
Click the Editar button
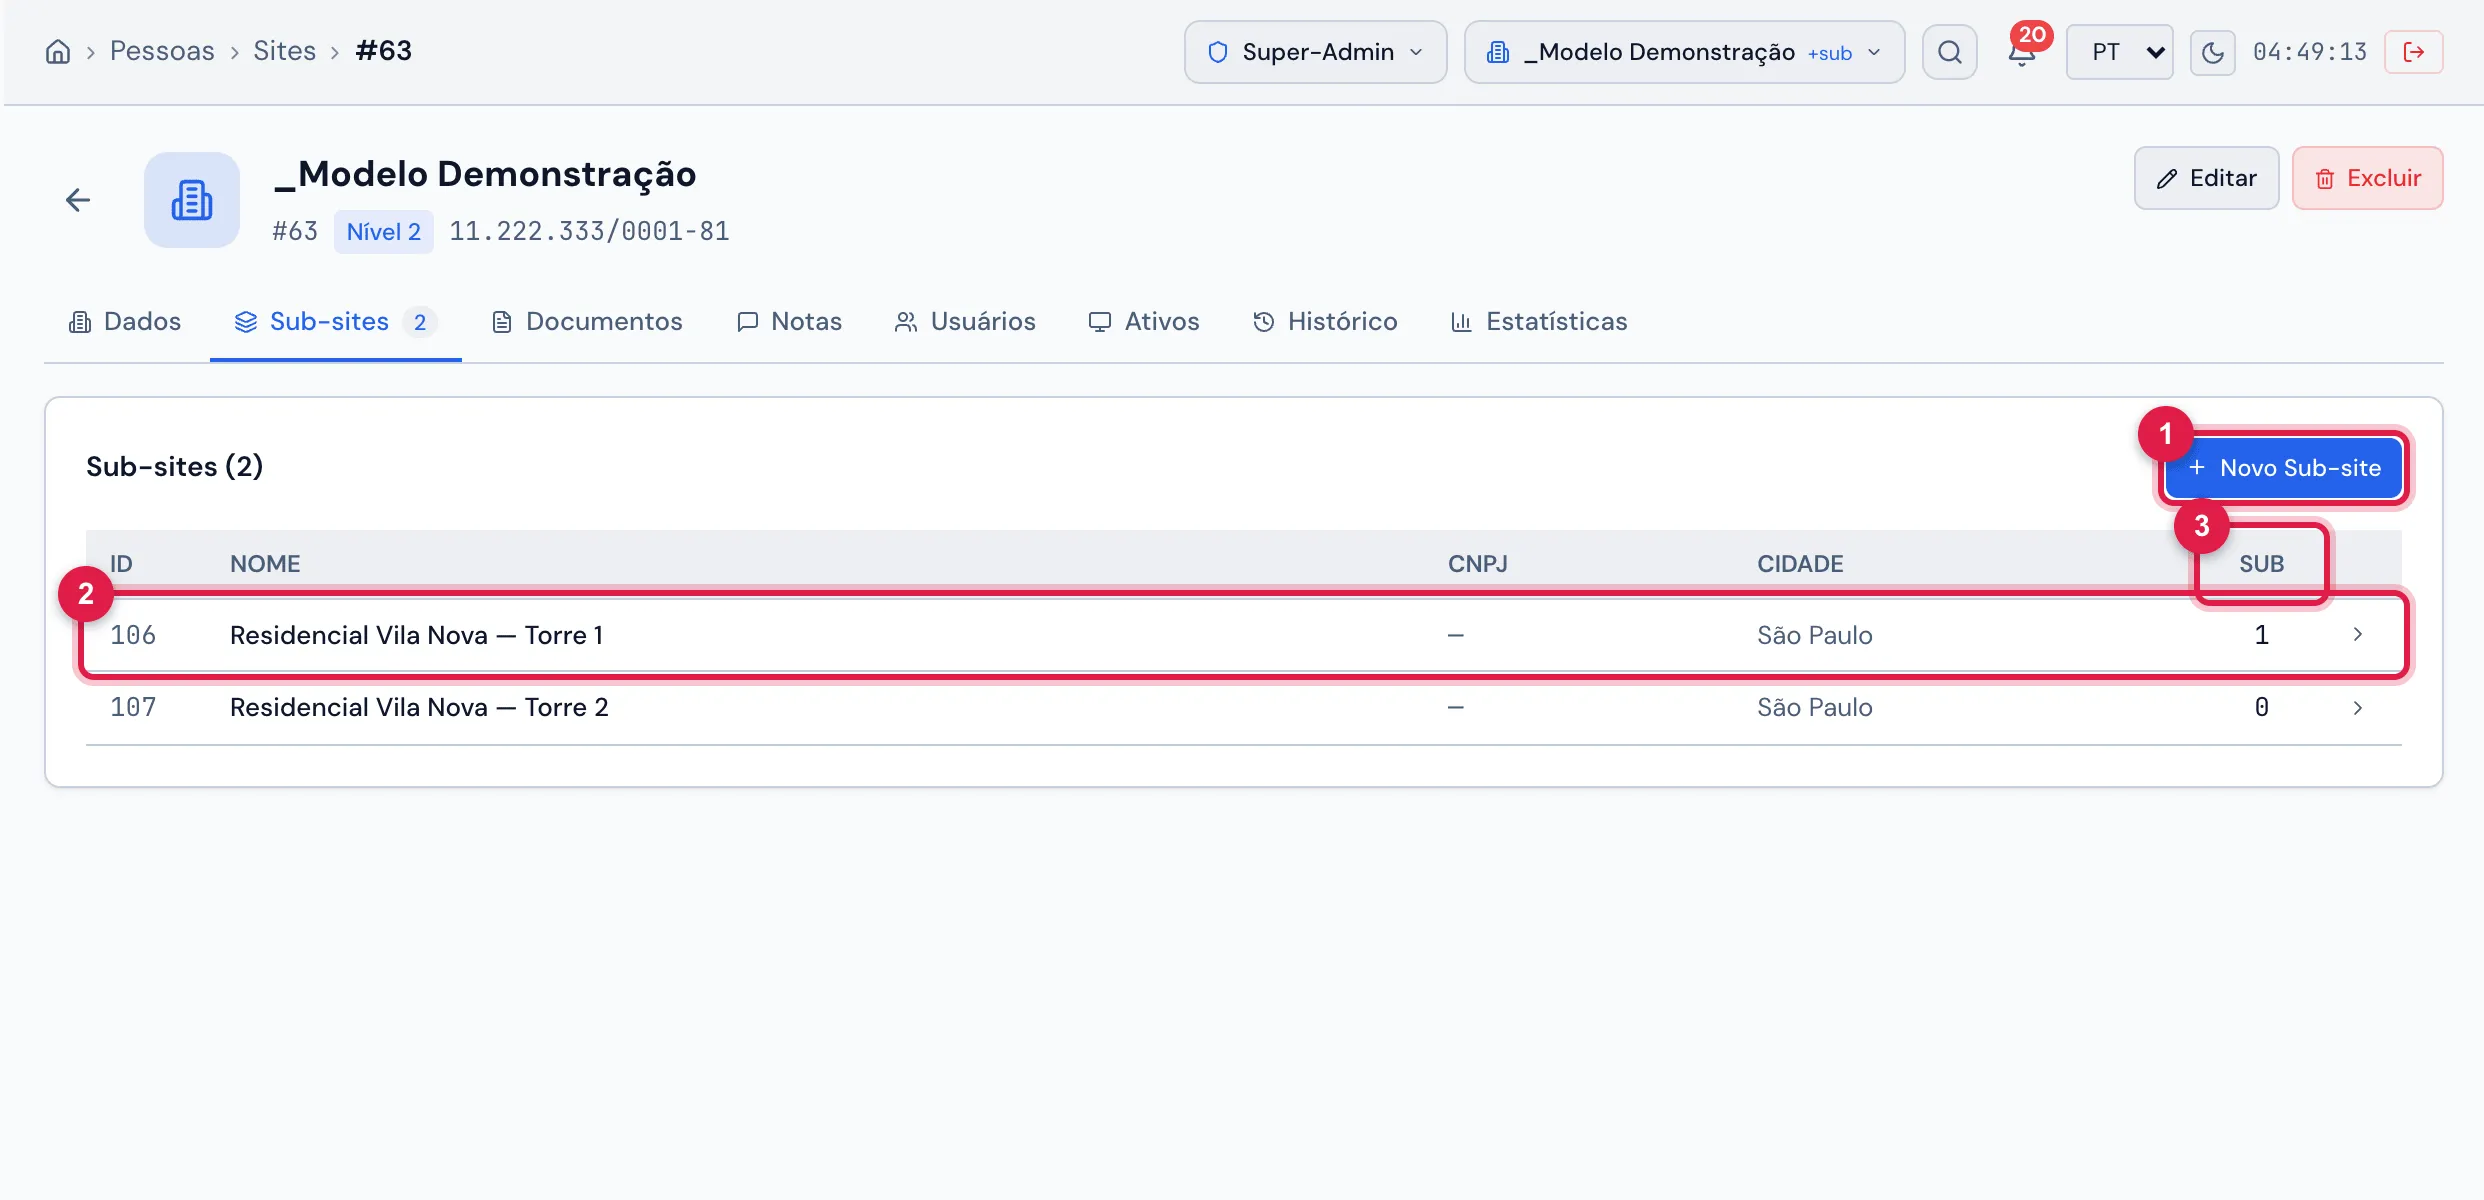(2206, 178)
